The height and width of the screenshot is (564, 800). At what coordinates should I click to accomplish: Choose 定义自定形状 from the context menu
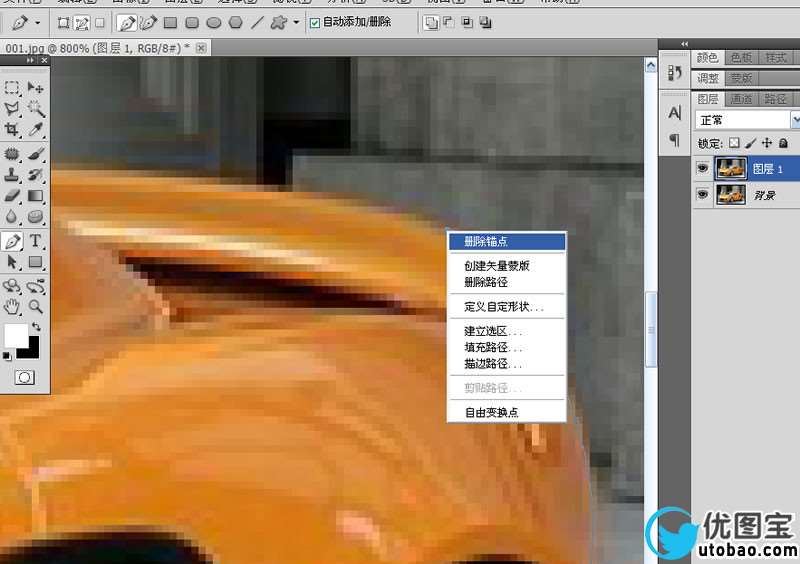(507, 307)
